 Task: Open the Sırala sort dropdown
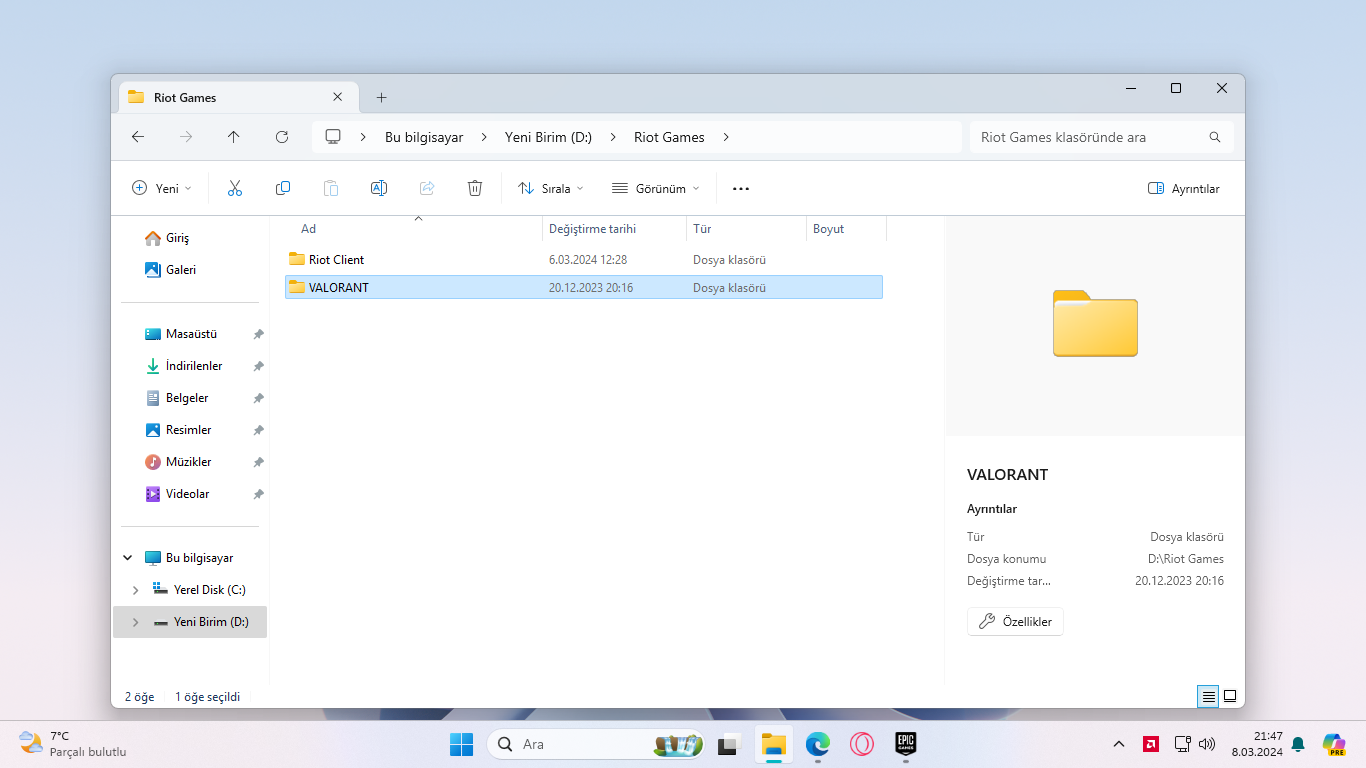point(551,188)
